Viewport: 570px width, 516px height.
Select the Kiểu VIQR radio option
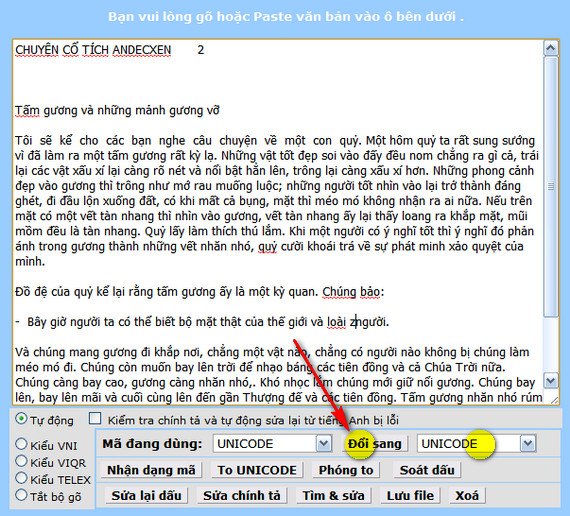click(x=21, y=461)
